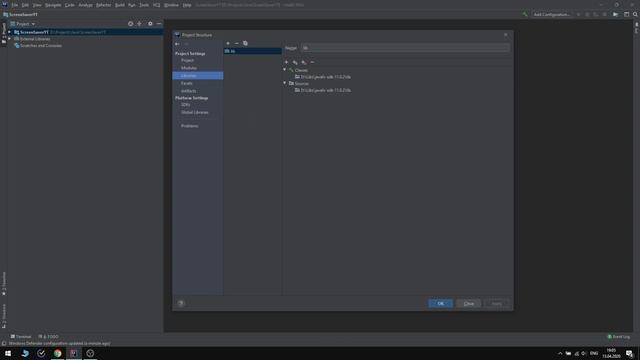Open IntelliJ IDEA from Windows taskbar

pyautogui.click(x=74, y=353)
